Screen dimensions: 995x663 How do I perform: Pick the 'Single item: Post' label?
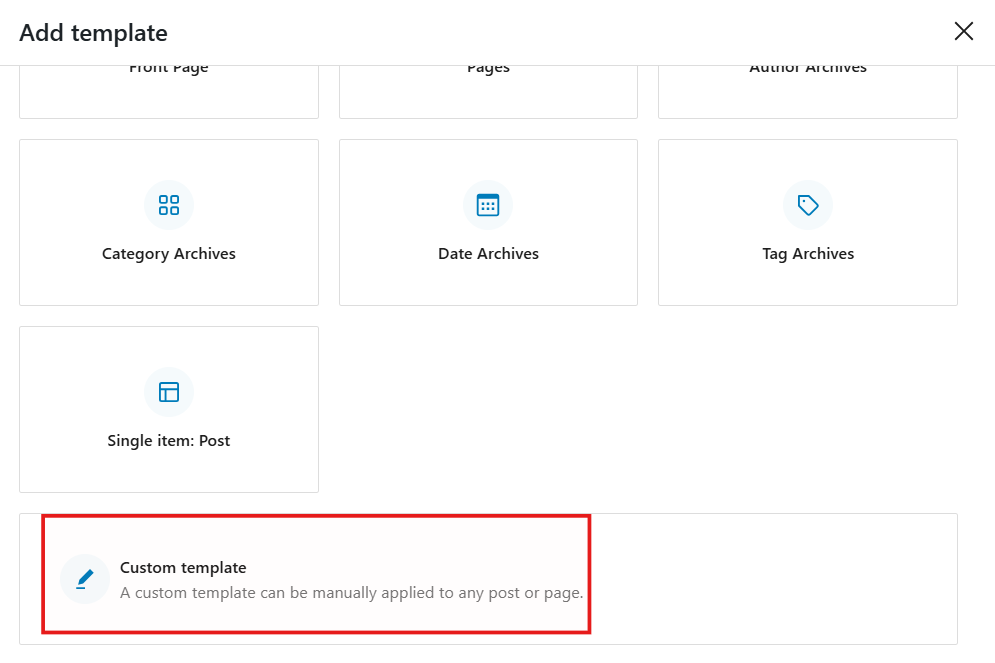169,441
